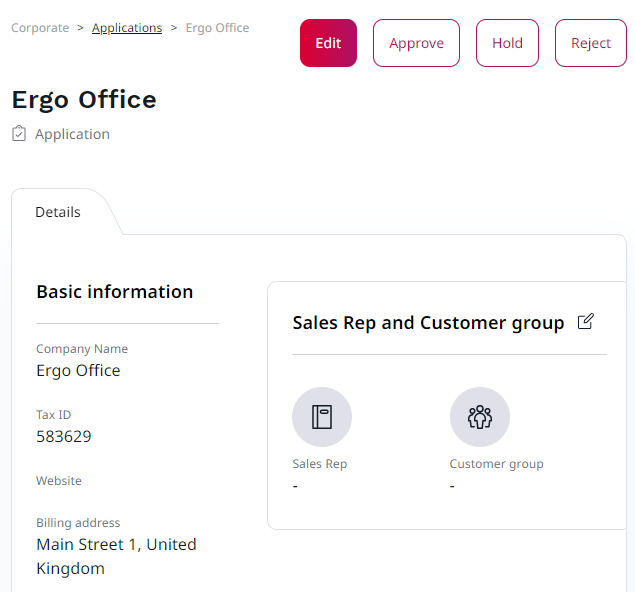Screen dimensions: 635x592
Task: Click the Customer group people icon
Action: pos(479,417)
